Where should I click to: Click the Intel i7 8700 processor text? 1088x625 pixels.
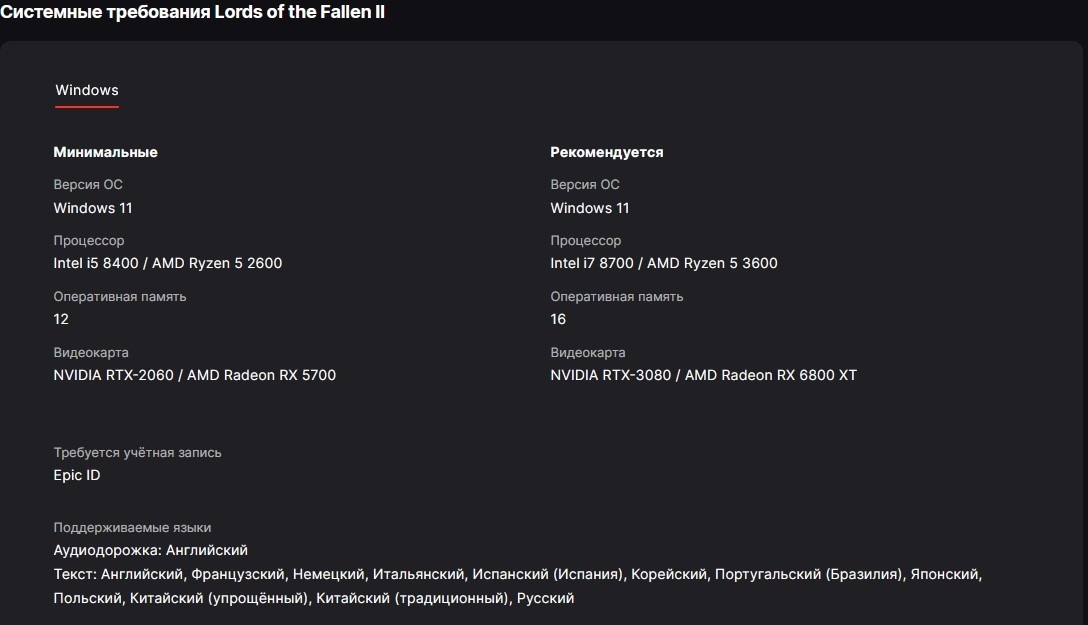[595, 263]
